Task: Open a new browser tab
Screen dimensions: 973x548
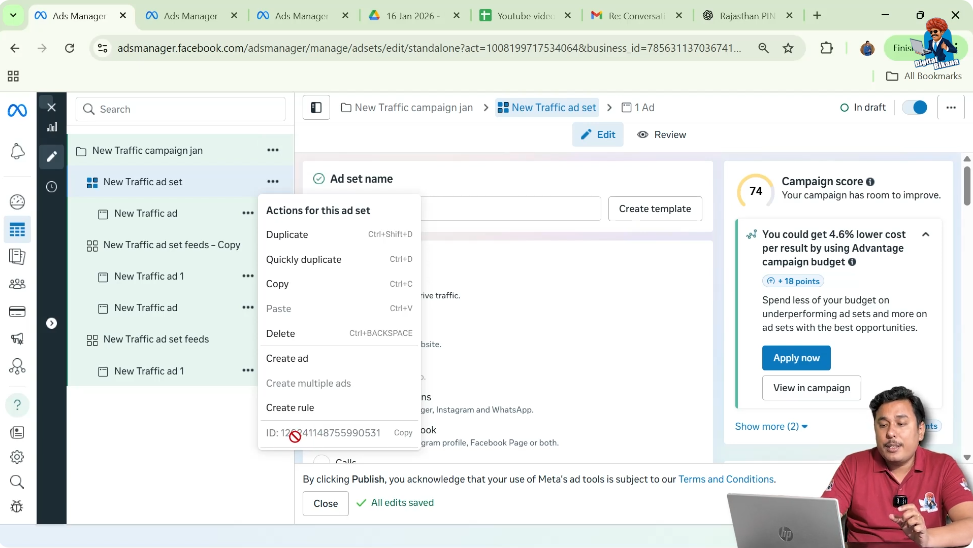Action: coord(817,16)
